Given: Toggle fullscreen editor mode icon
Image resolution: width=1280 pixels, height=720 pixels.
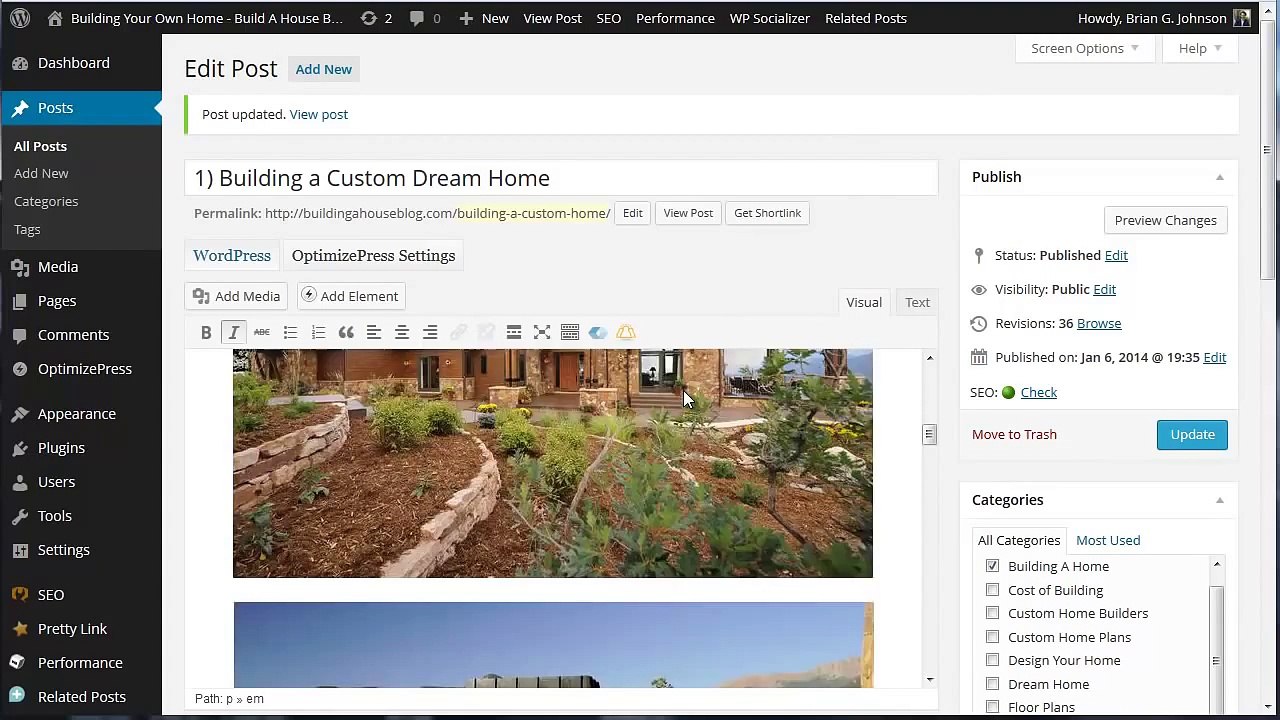Looking at the screenshot, I should point(542,332).
